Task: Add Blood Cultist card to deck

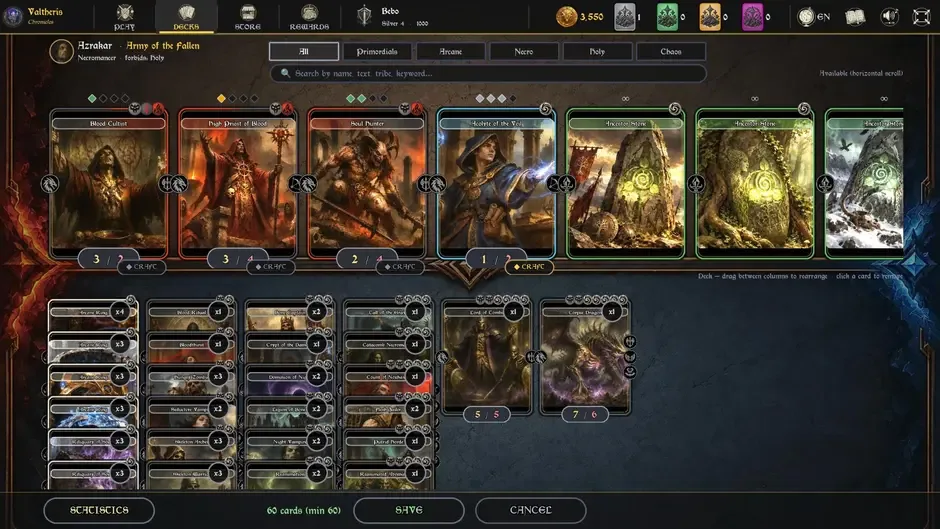Action: [109, 186]
